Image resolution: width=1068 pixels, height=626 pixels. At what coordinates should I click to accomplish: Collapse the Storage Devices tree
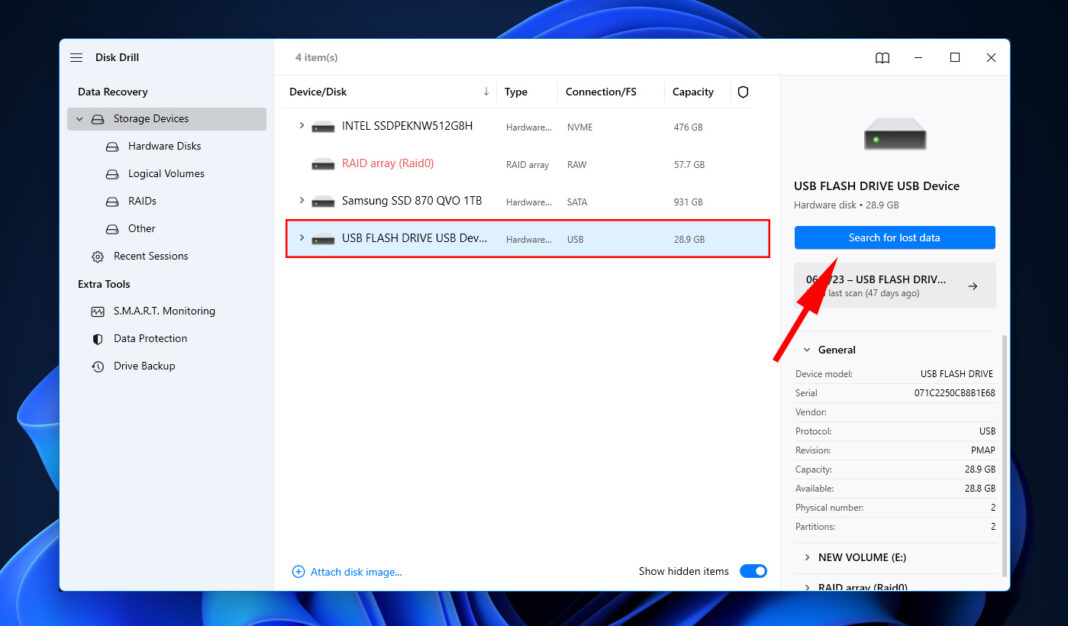(x=80, y=119)
